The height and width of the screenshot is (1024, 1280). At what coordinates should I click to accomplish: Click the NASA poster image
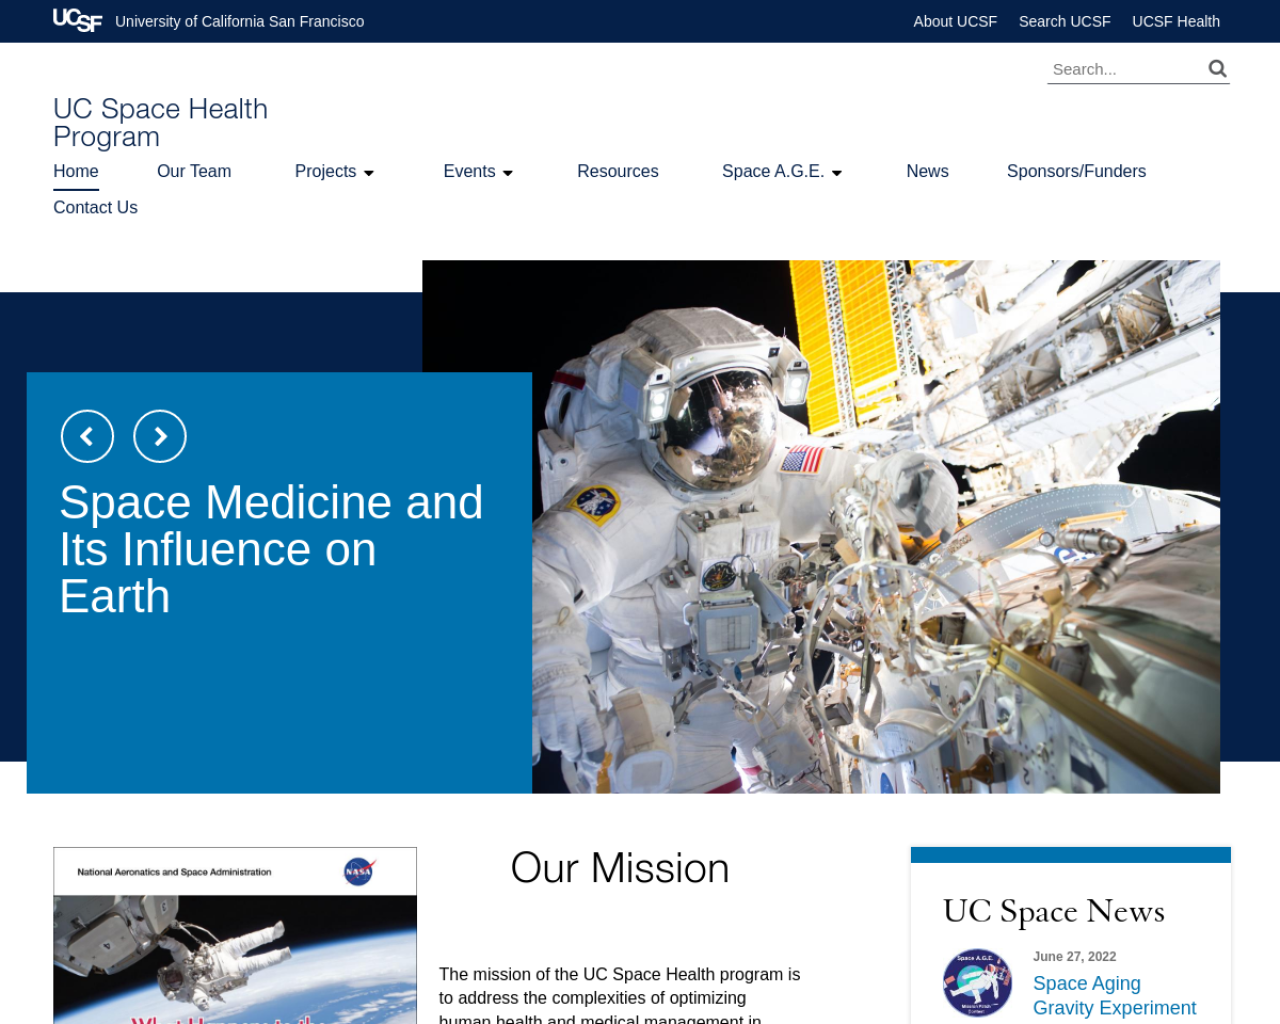(x=235, y=935)
